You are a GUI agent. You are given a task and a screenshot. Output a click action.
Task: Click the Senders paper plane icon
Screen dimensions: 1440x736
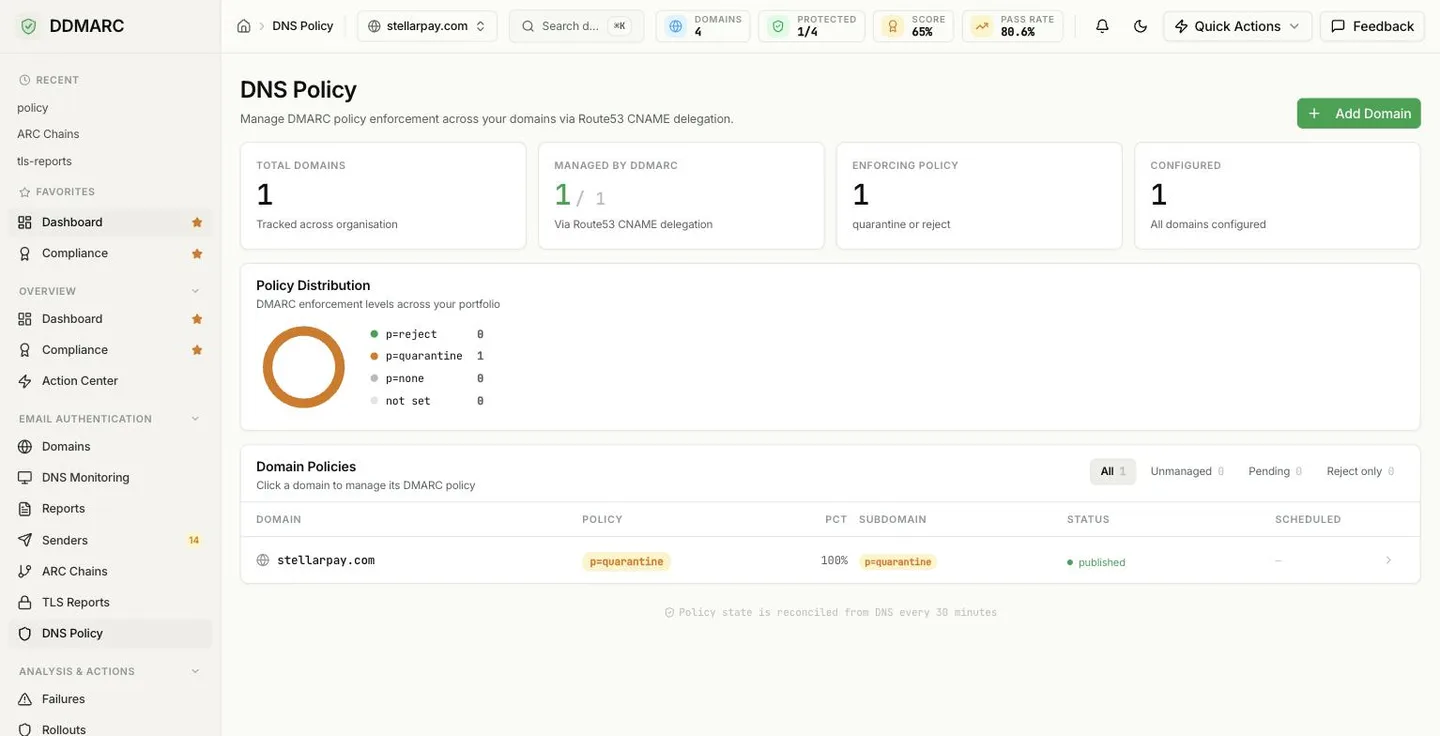coord(25,540)
